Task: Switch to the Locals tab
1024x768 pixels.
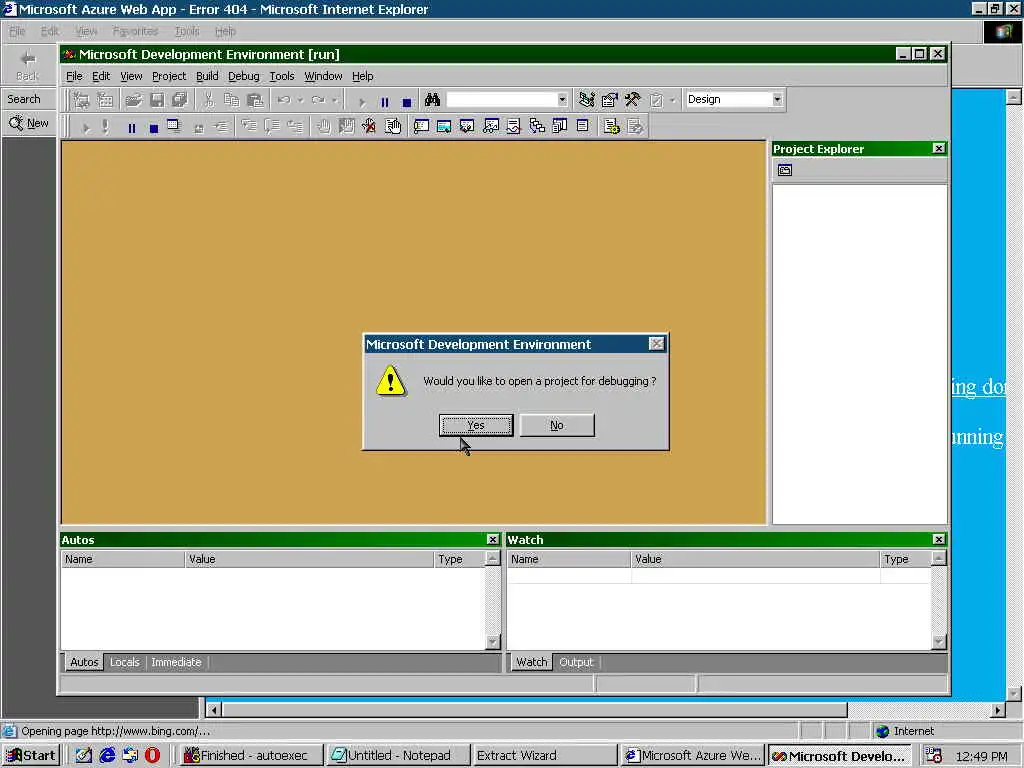Action: tap(125, 662)
